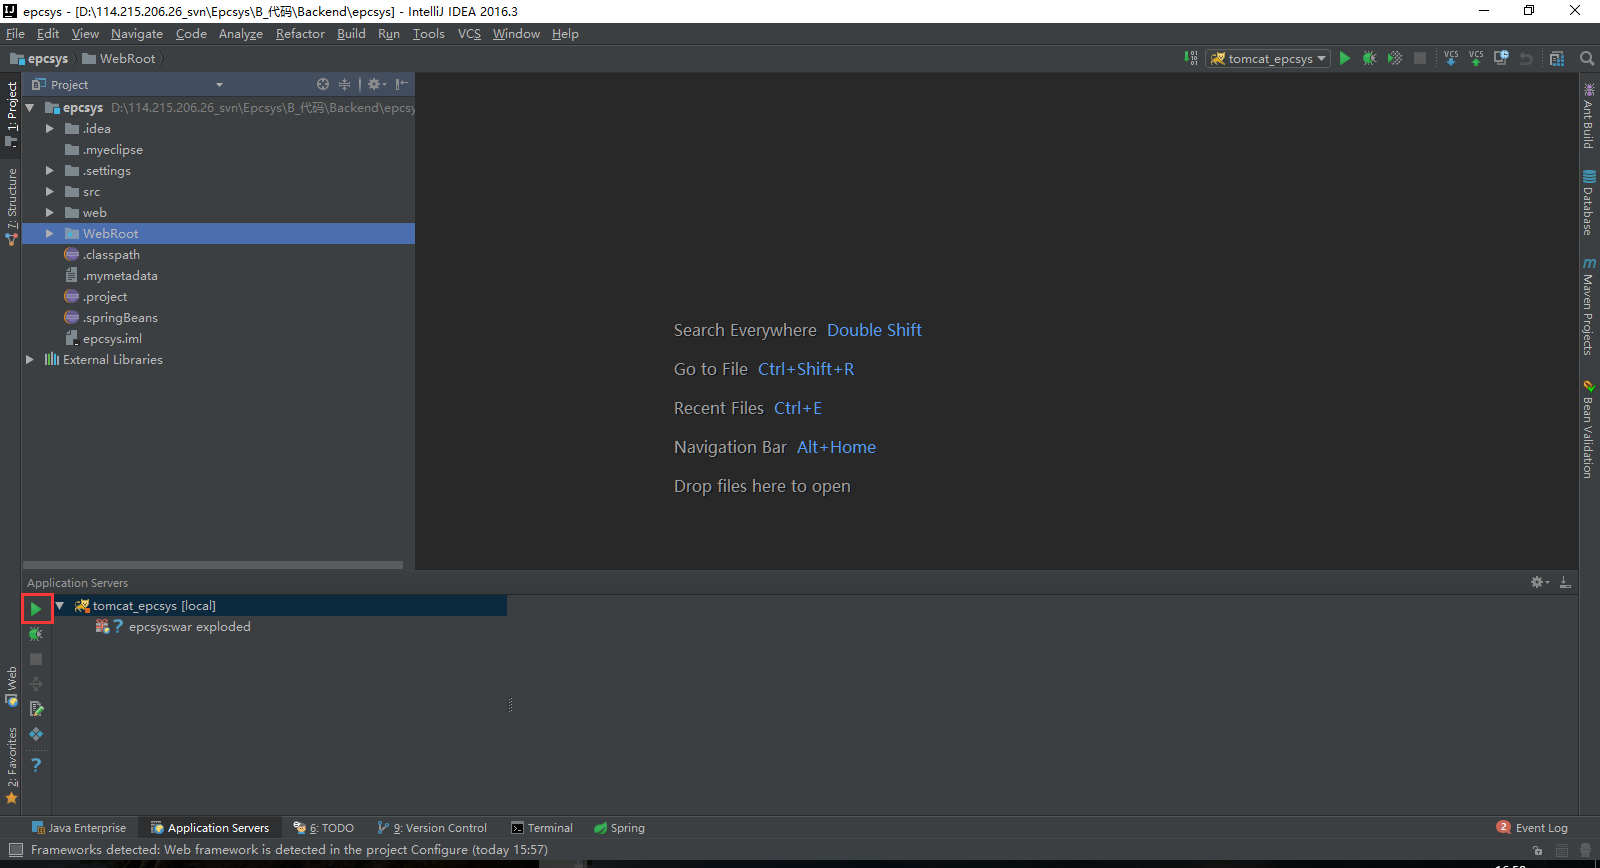
Task: Click the Make Project build icon
Action: coord(1190,59)
